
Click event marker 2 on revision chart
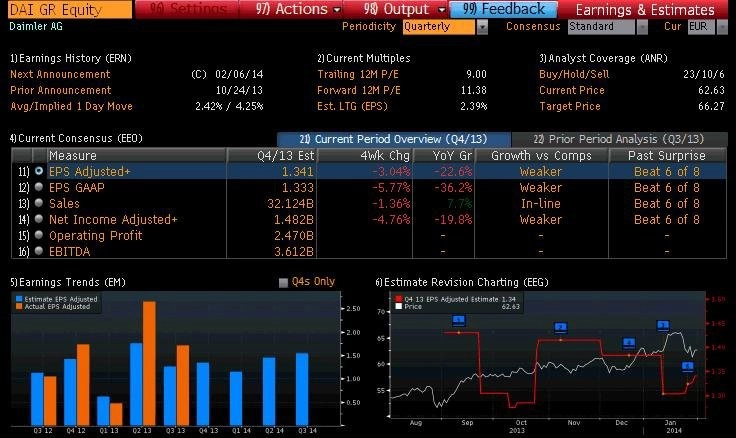(x=560, y=328)
